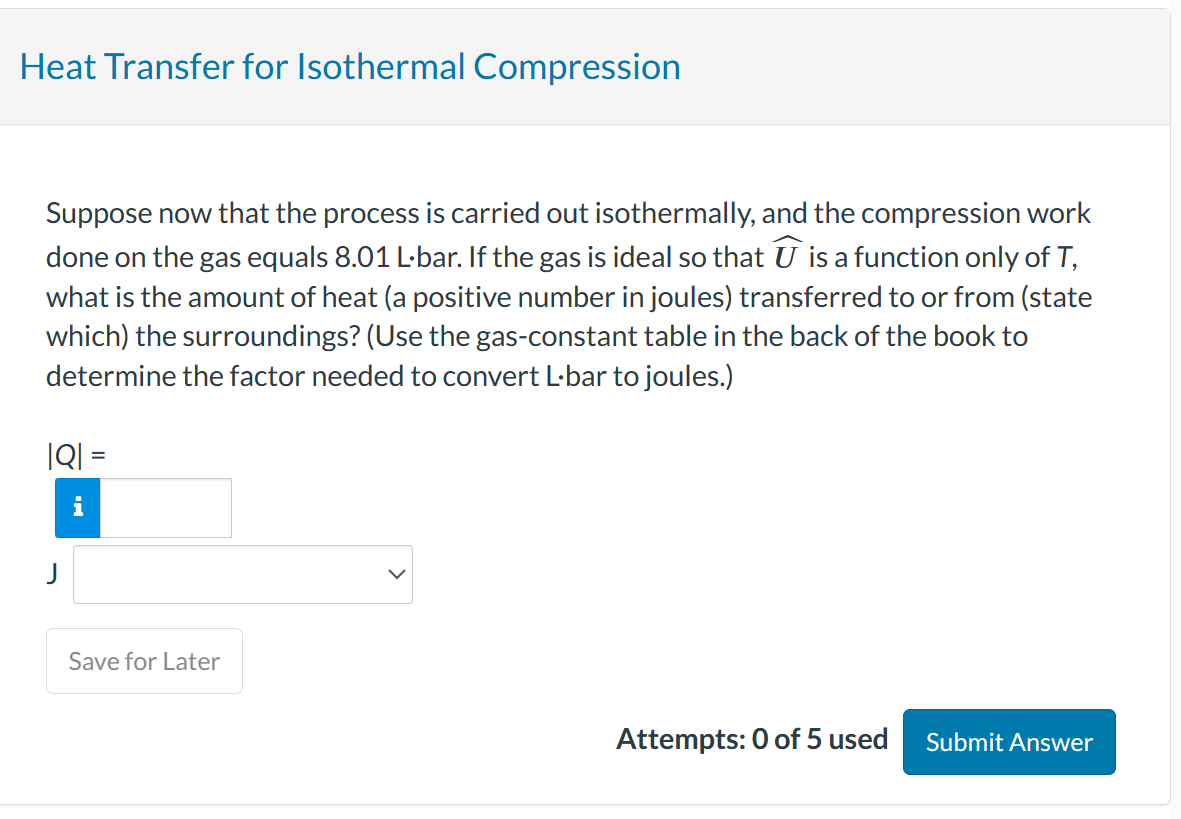Click the Submit Answer button

pyautogui.click(x=1008, y=741)
